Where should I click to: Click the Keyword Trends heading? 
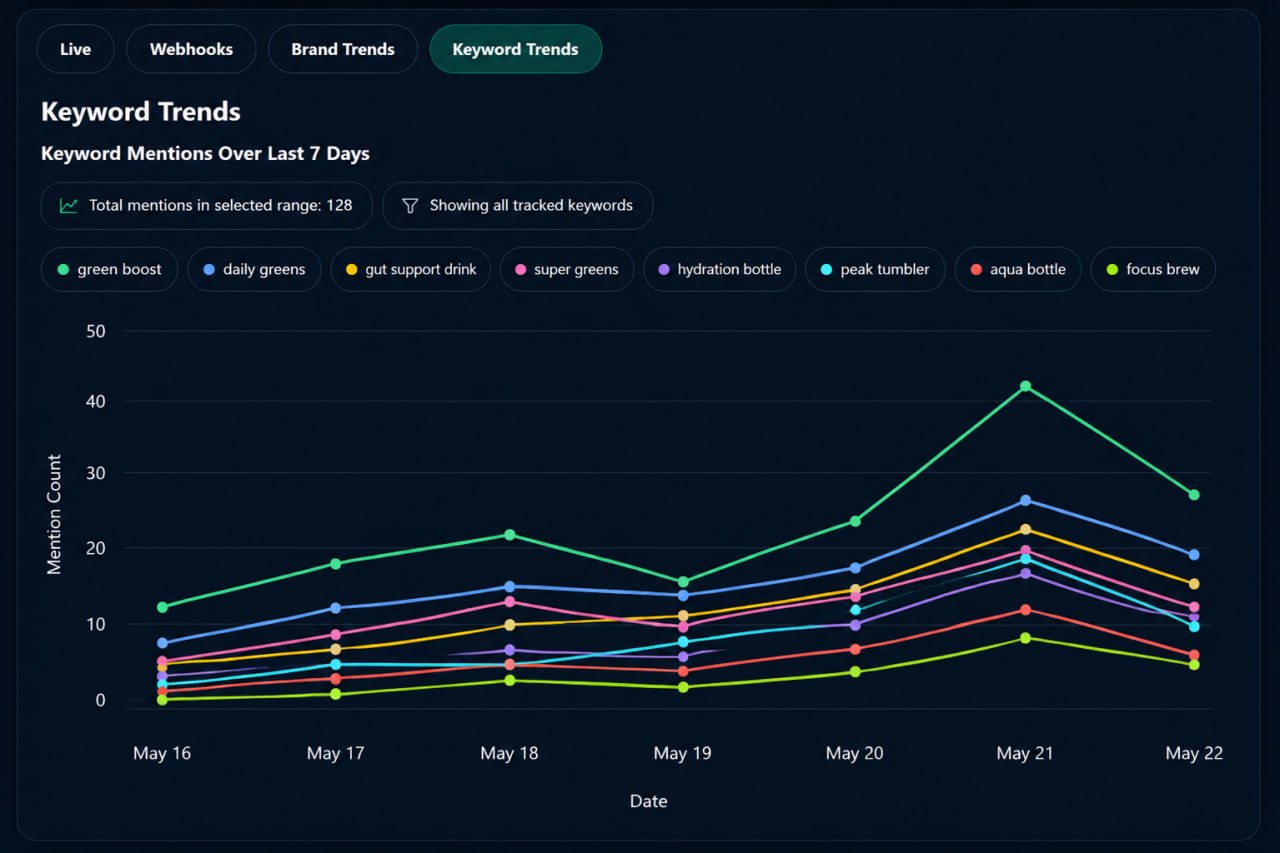click(141, 111)
